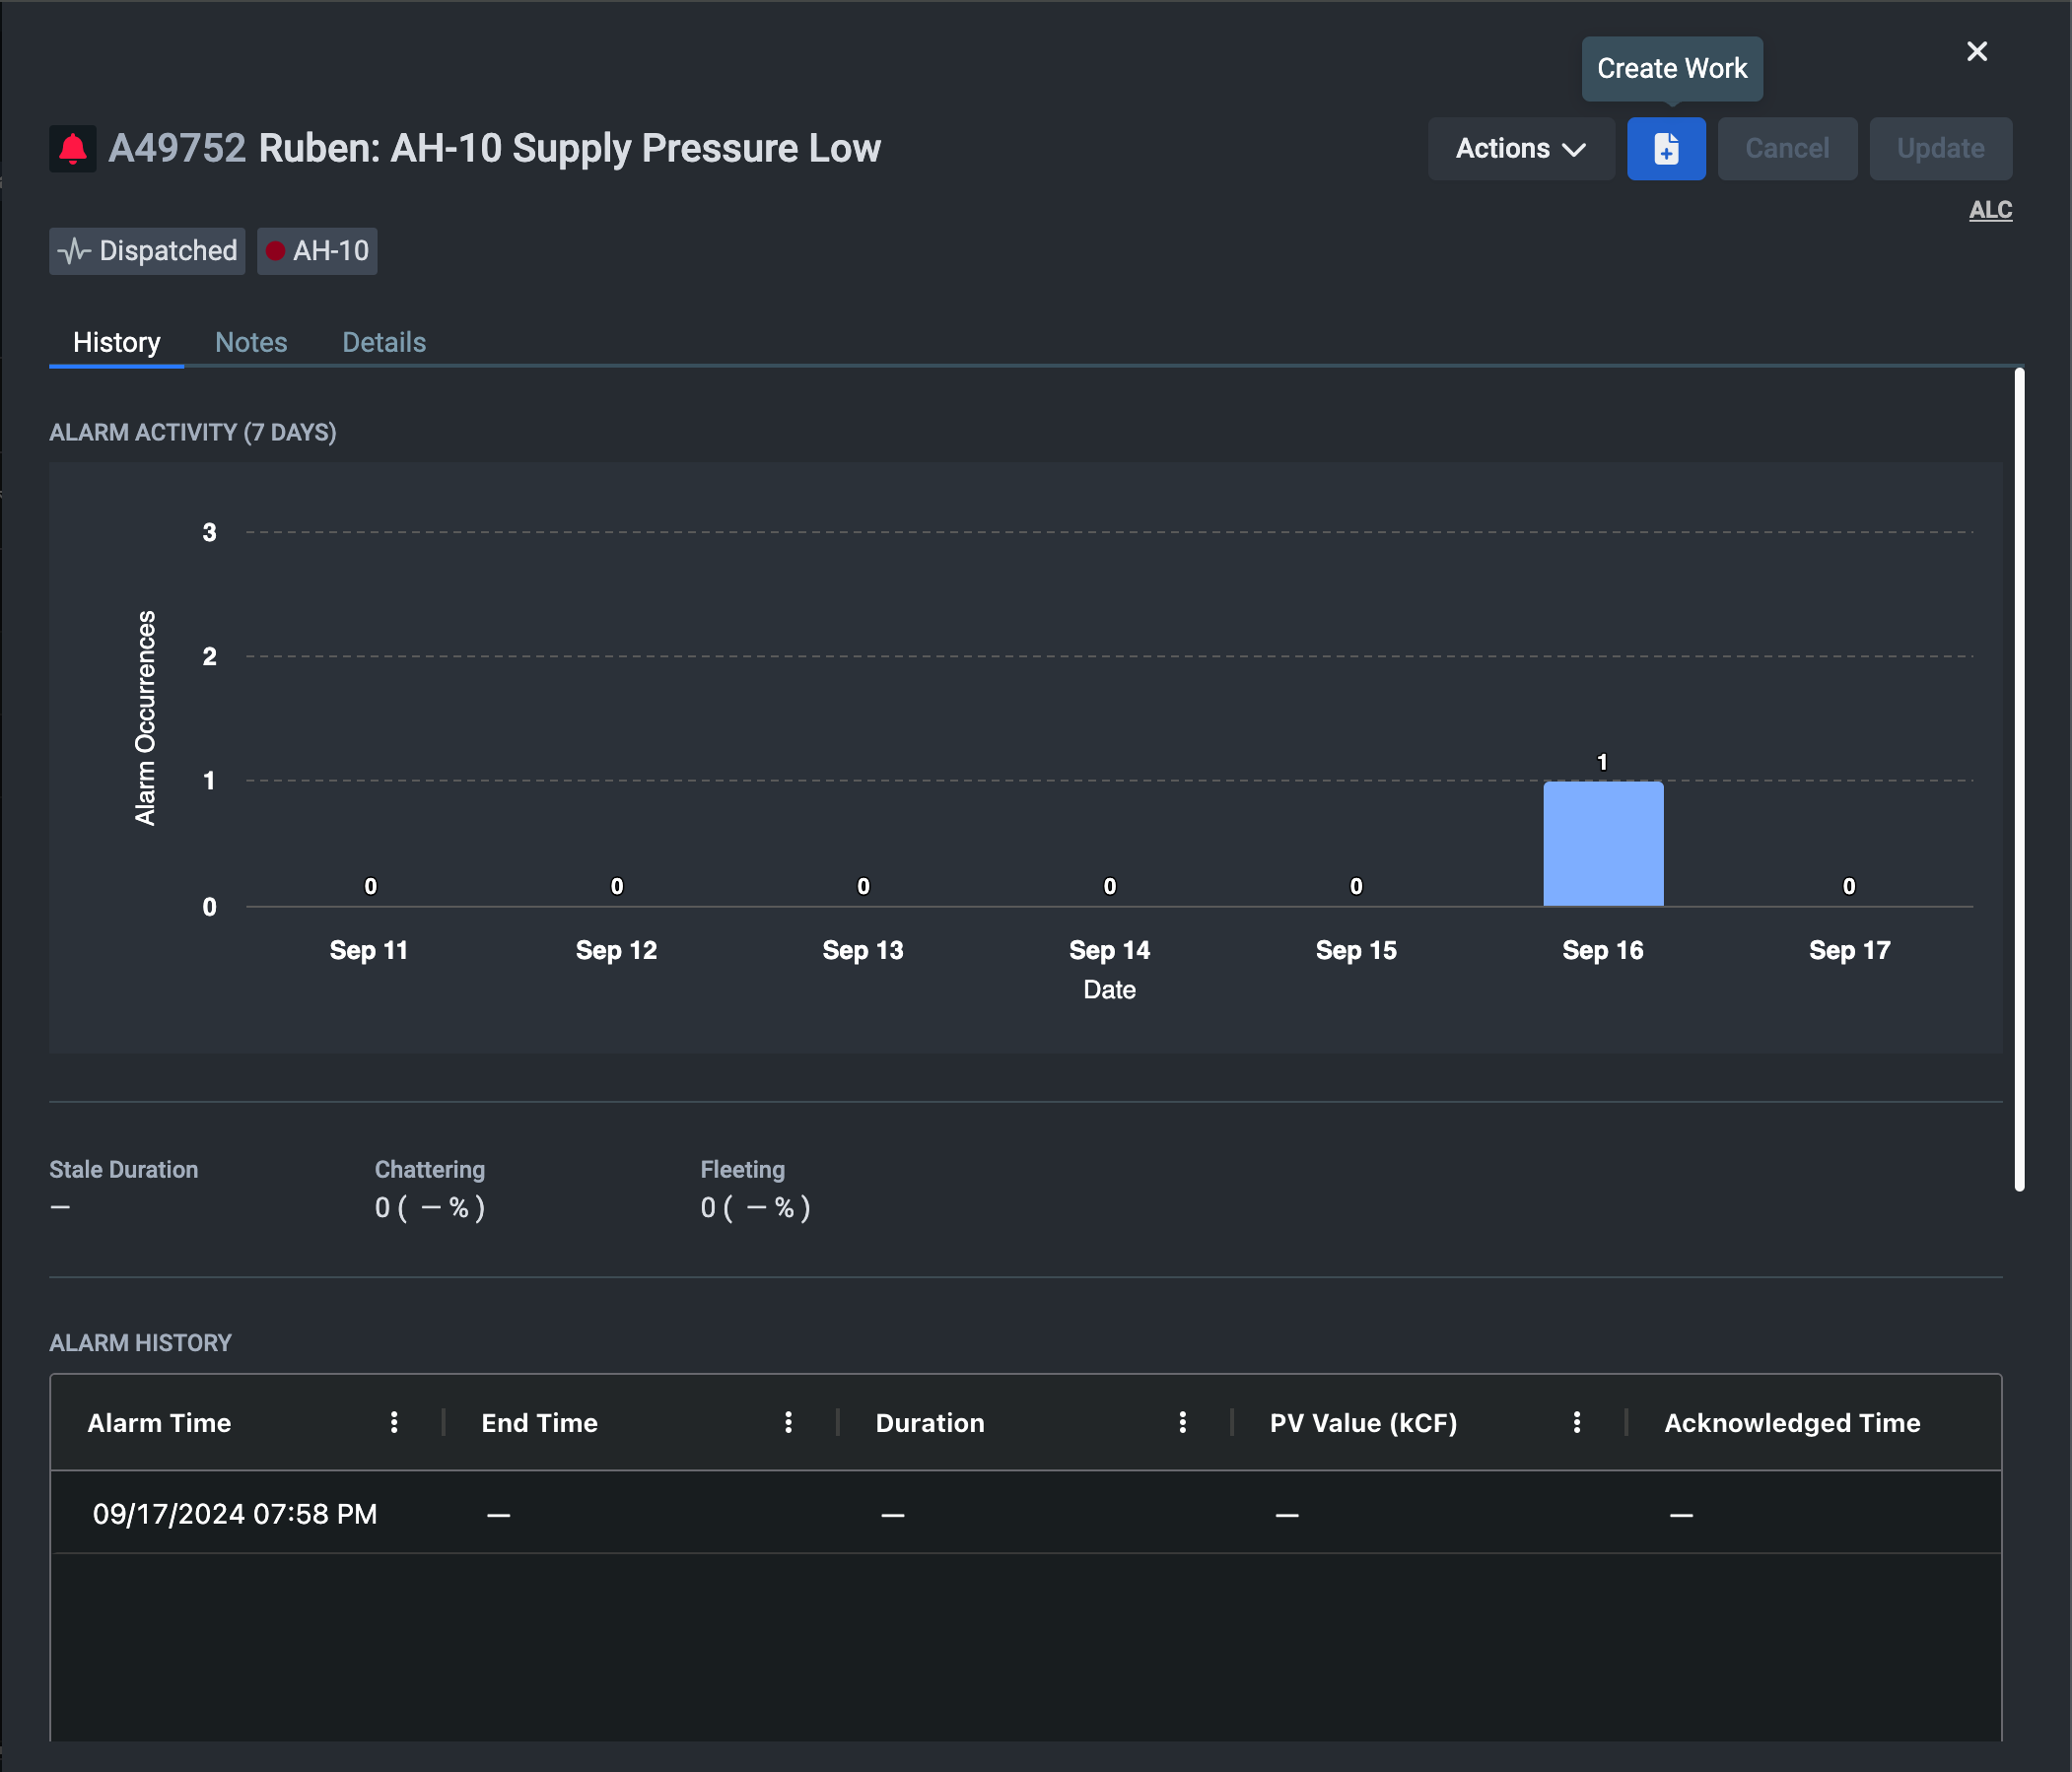The image size is (2072, 1772).
Task: Open Alarm Time column options menu
Action: pyautogui.click(x=394, y=1422)
